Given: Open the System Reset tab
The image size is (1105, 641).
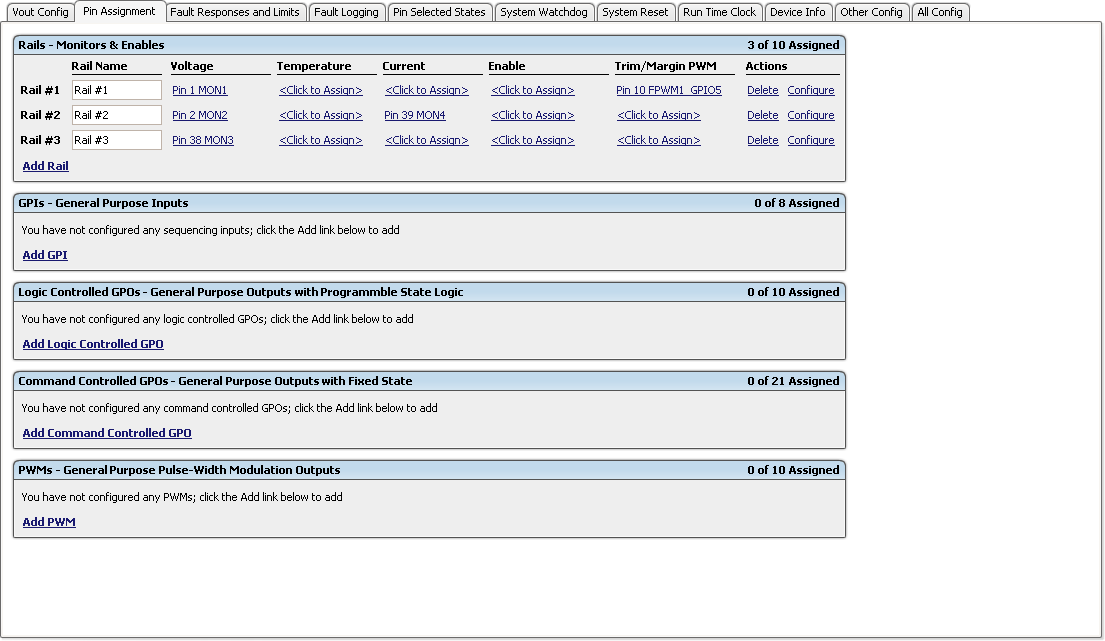Looking at the screenshot, I should tap(636, 12).
